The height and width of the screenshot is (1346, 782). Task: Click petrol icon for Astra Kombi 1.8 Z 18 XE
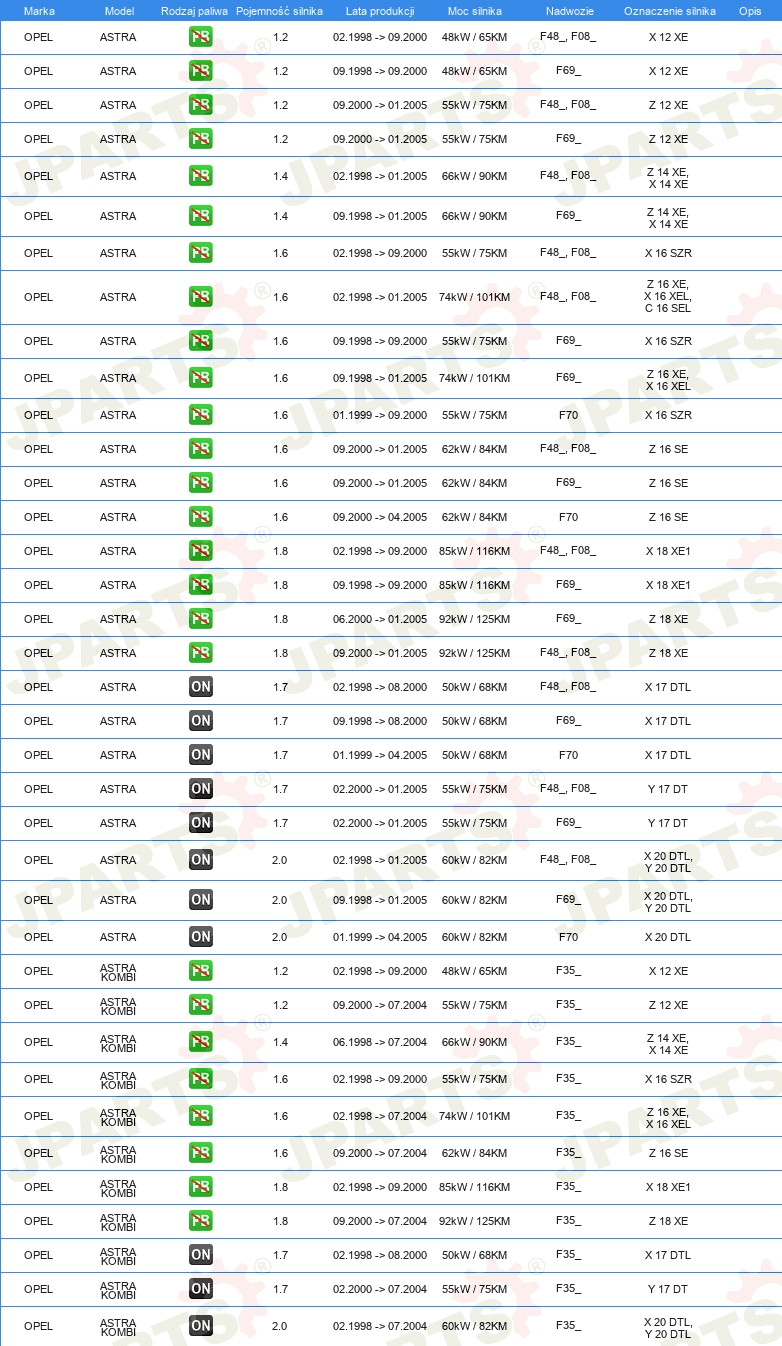pos(200,1221)
